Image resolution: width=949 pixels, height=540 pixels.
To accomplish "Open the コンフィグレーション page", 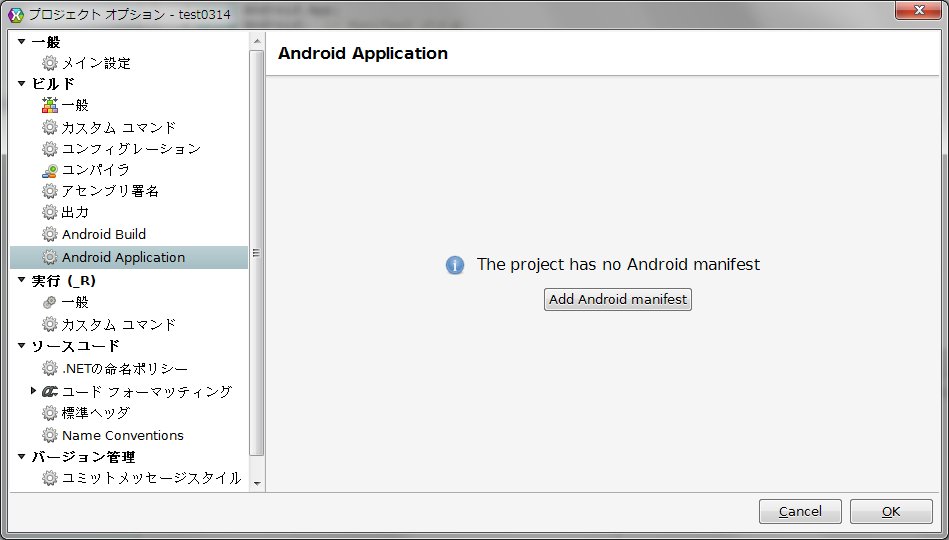I will click(x=131, y=149).
